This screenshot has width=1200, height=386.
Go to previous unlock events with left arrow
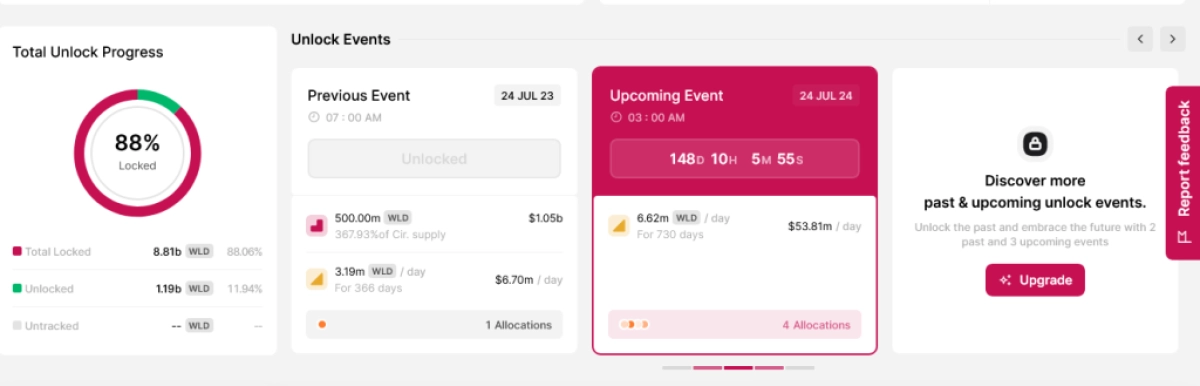pos(1140,39)
